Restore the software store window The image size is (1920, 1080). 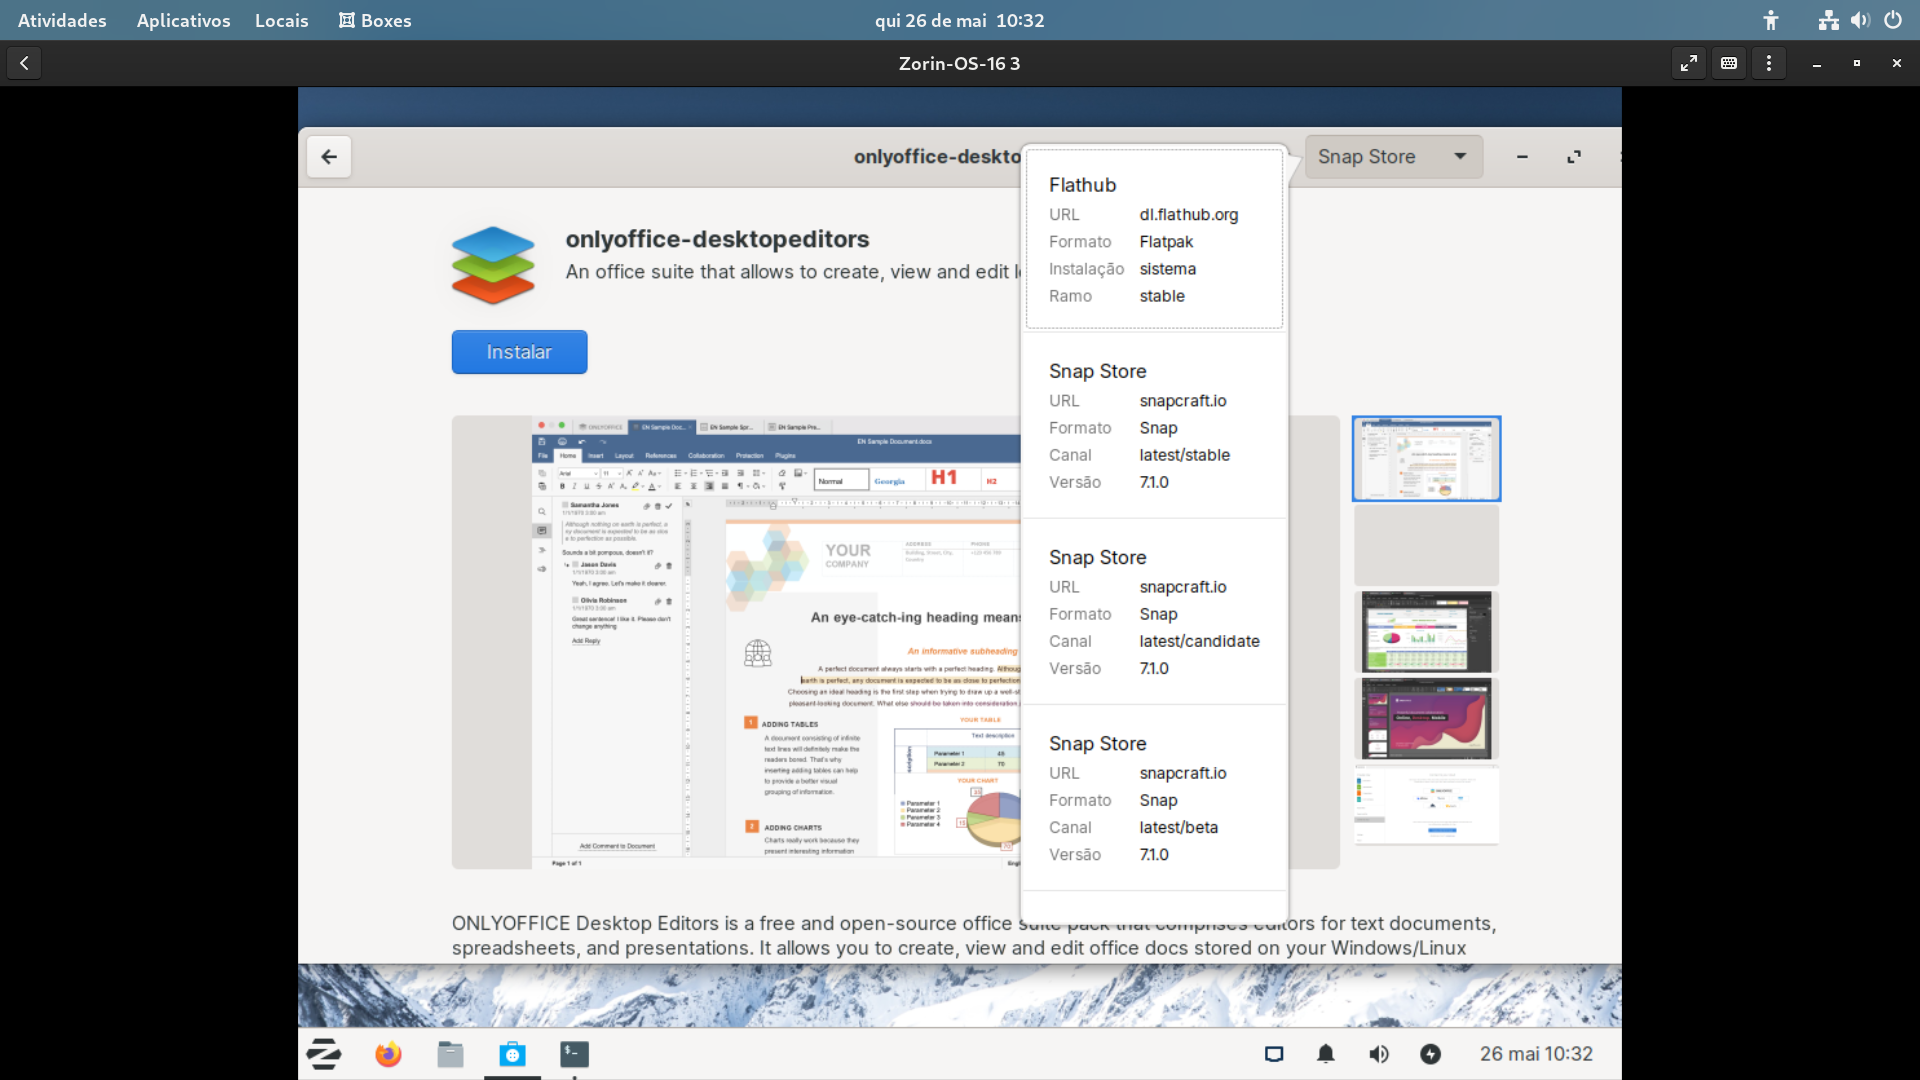click(1574, 157)
